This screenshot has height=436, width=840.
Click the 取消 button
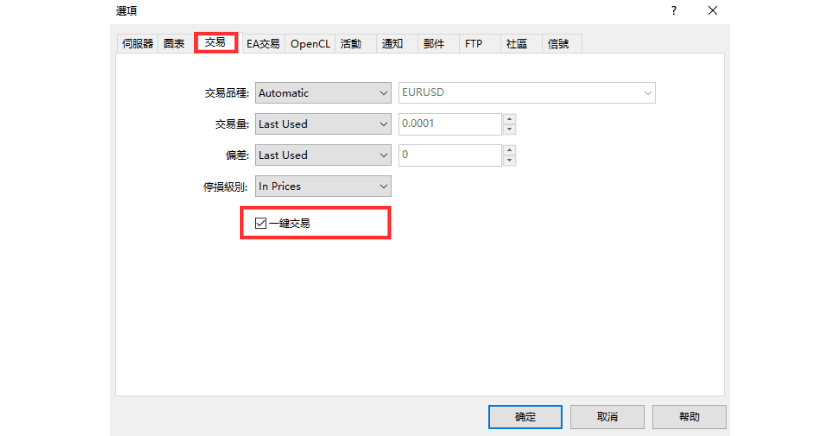point(607,416)
